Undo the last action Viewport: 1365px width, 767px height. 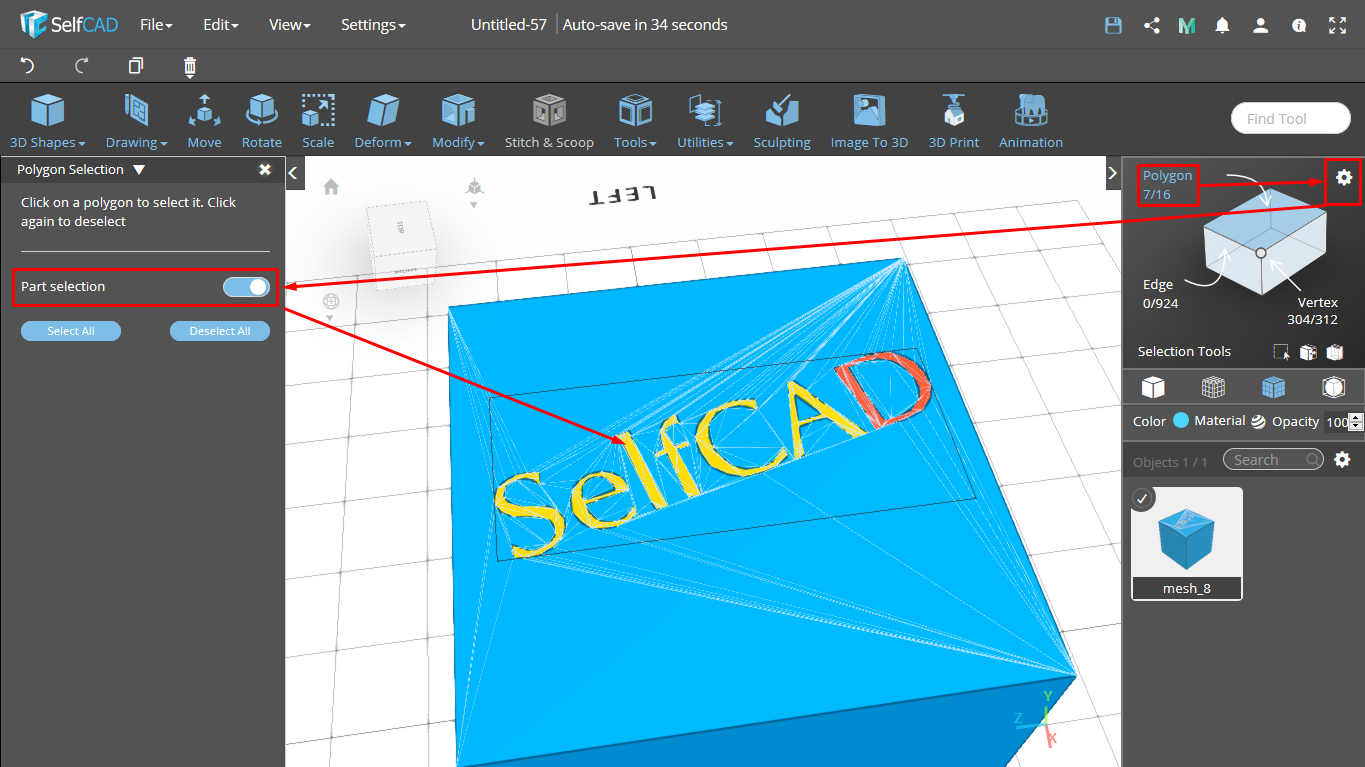pos(27,66)
